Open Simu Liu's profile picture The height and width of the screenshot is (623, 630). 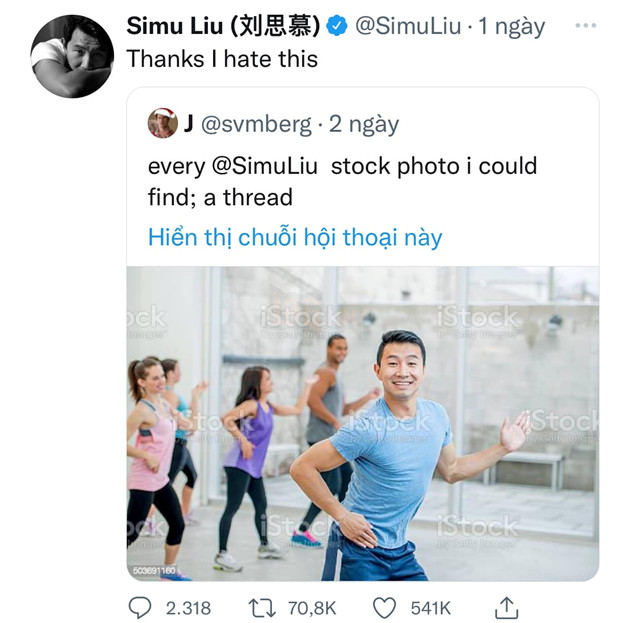[72, 56]
